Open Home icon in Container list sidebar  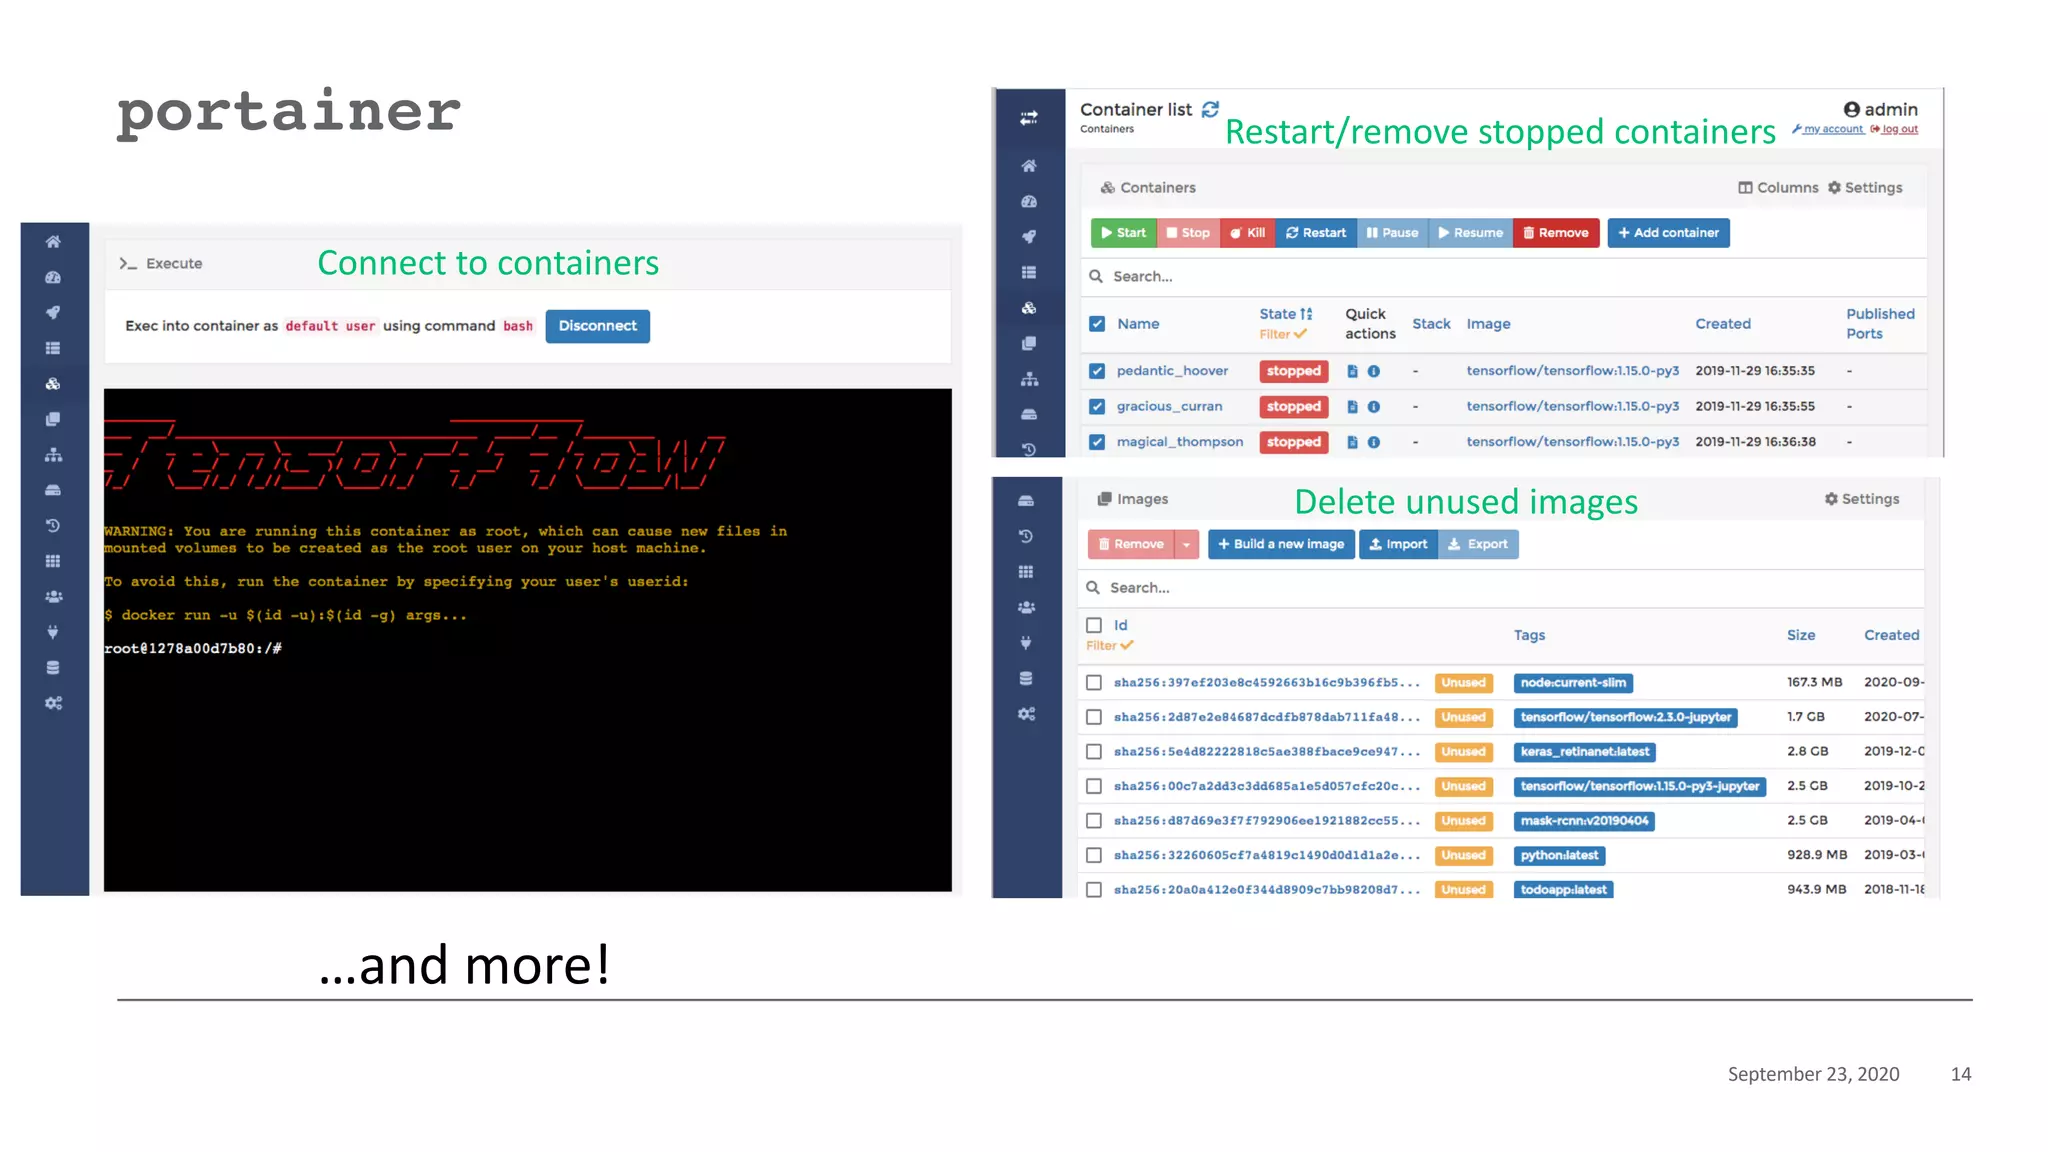(x=1028, y=165)
